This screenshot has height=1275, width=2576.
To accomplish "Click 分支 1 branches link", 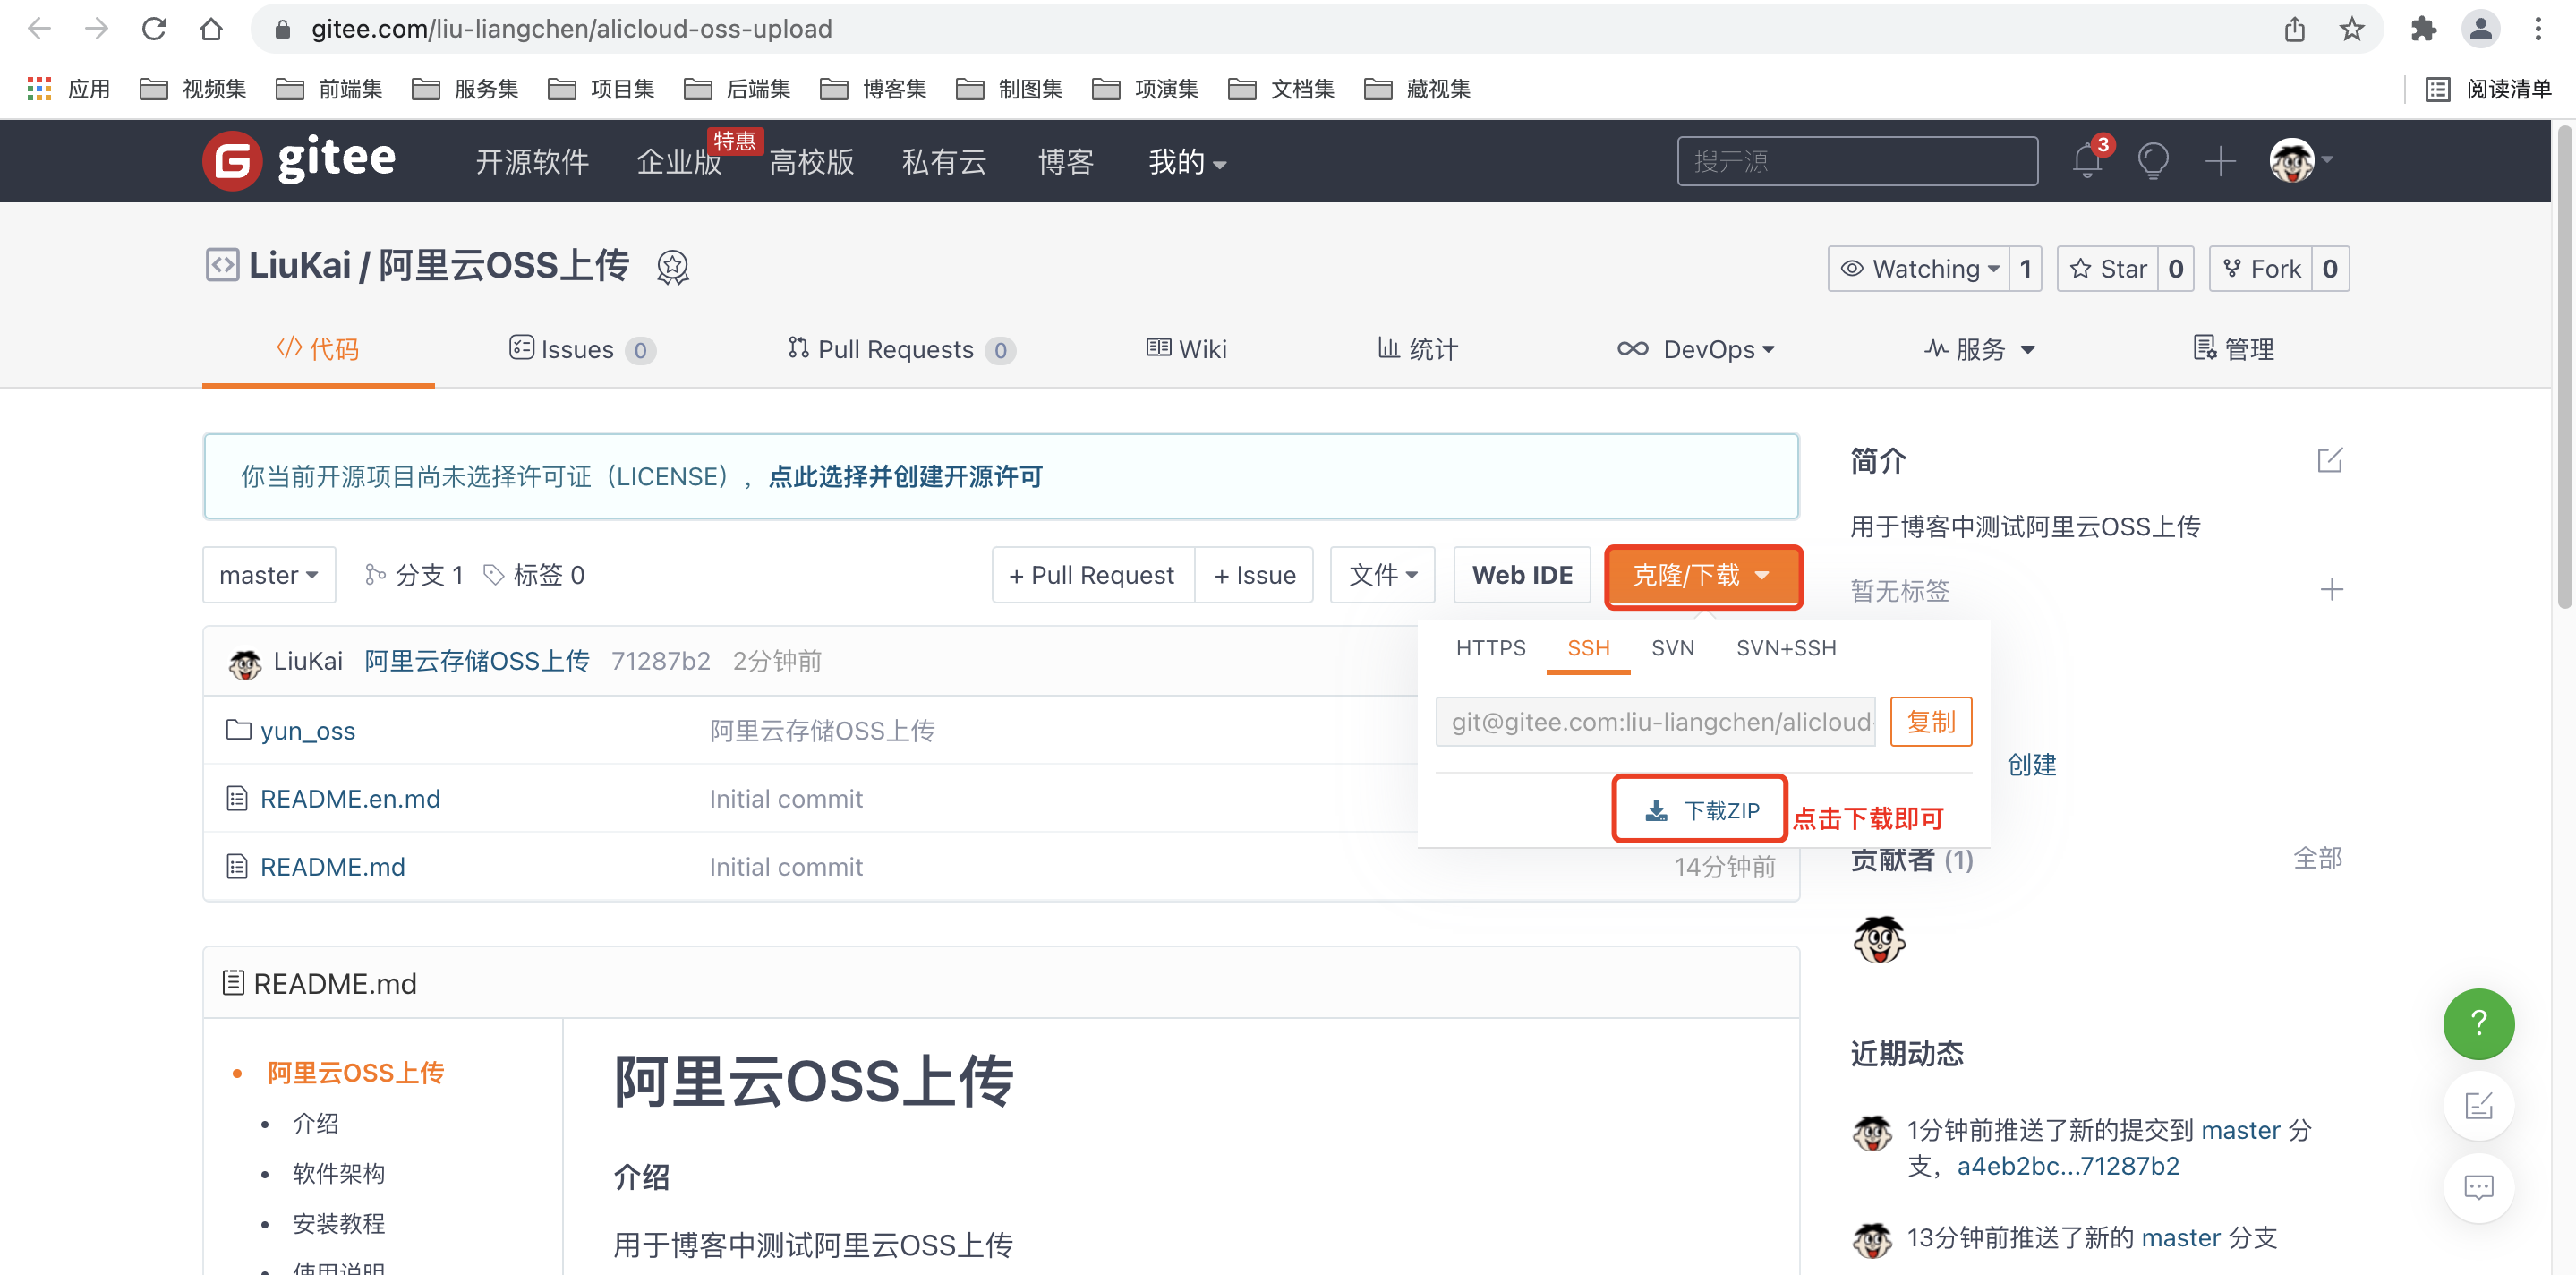I will (414, 575).
